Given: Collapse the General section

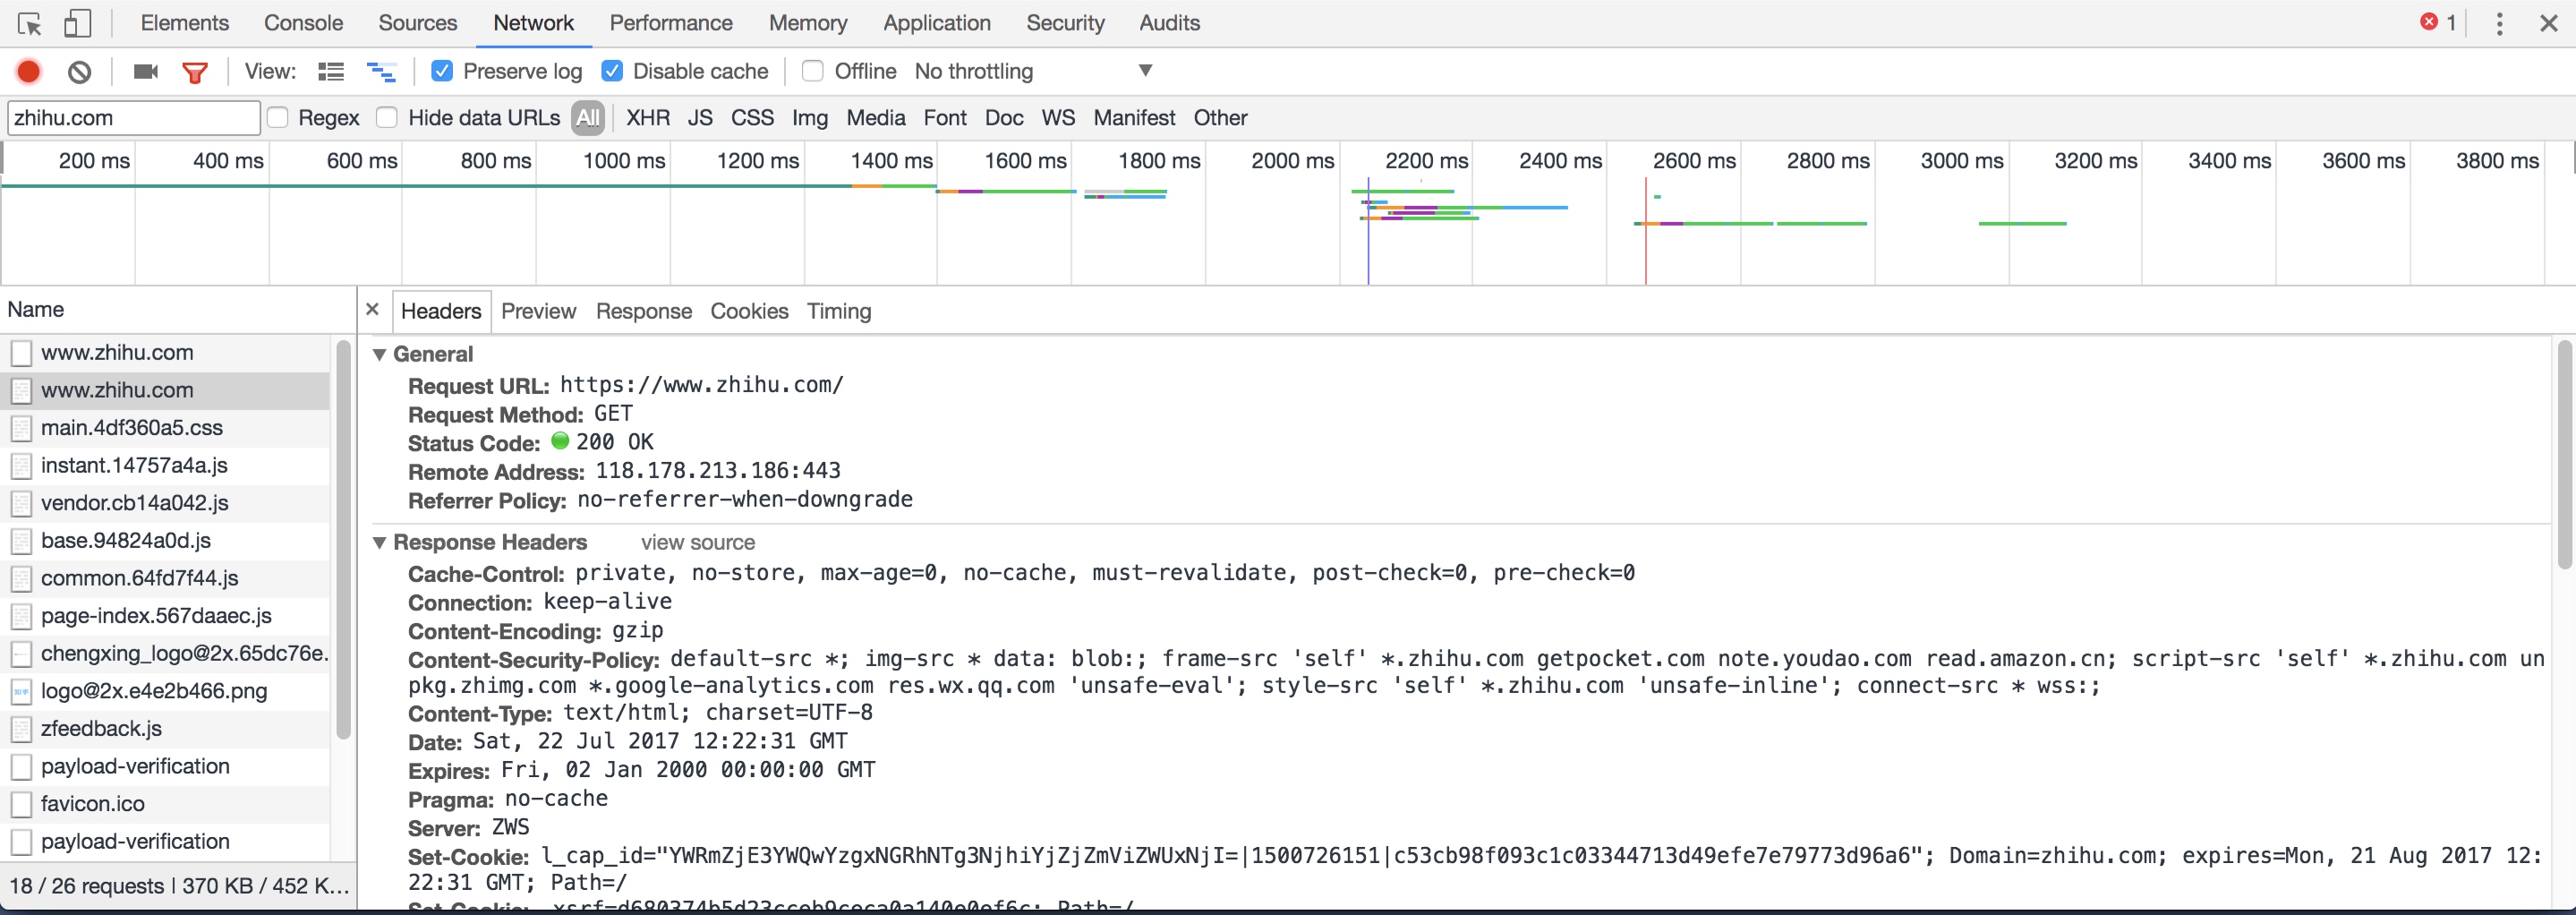Looking at the screenshot, I should click(380, 354).
